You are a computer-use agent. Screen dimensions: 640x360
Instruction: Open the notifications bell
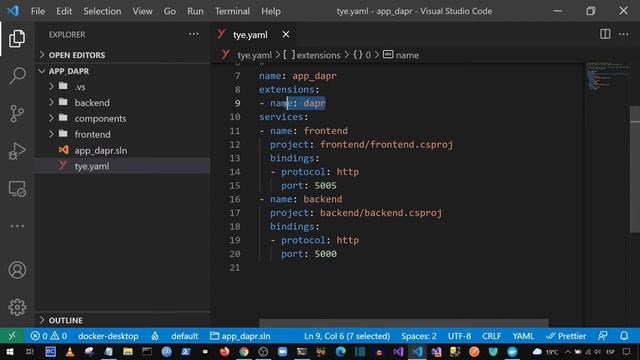(624, 336)
